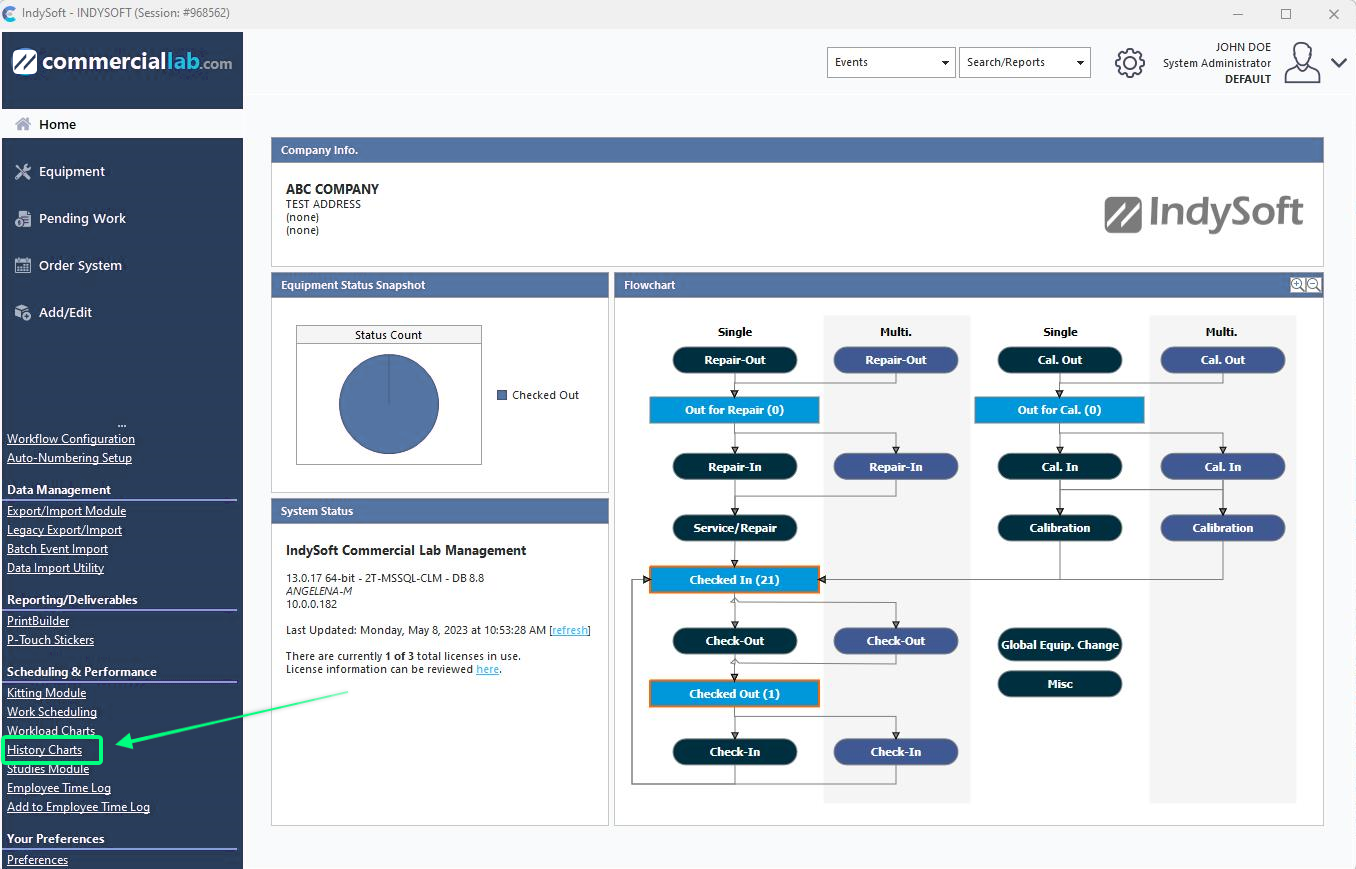The height and width of the screenshot is (869, 1356).
Task: Go to Home in sidebar
Action: coord(122,124)
